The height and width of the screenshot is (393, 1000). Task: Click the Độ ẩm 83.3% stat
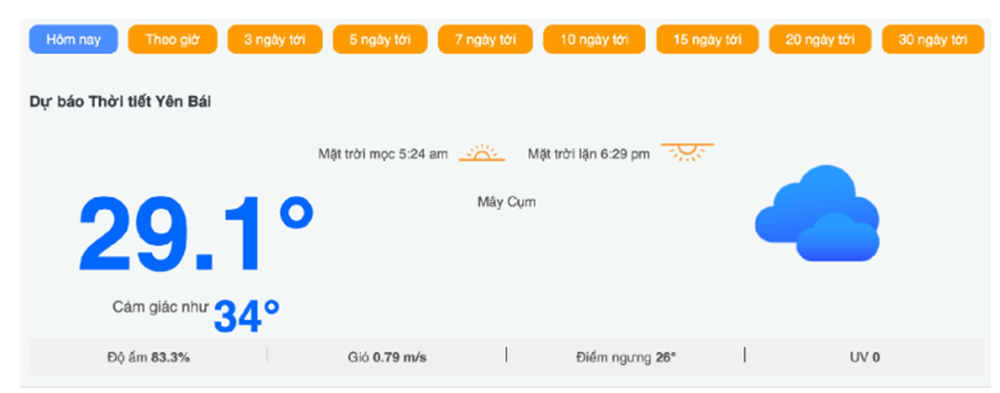[x=148, y=357]
